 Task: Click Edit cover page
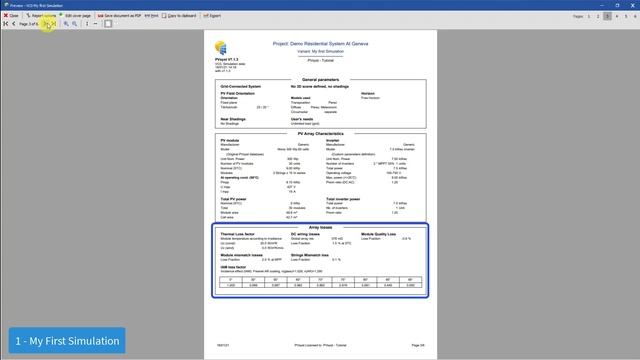76,16
